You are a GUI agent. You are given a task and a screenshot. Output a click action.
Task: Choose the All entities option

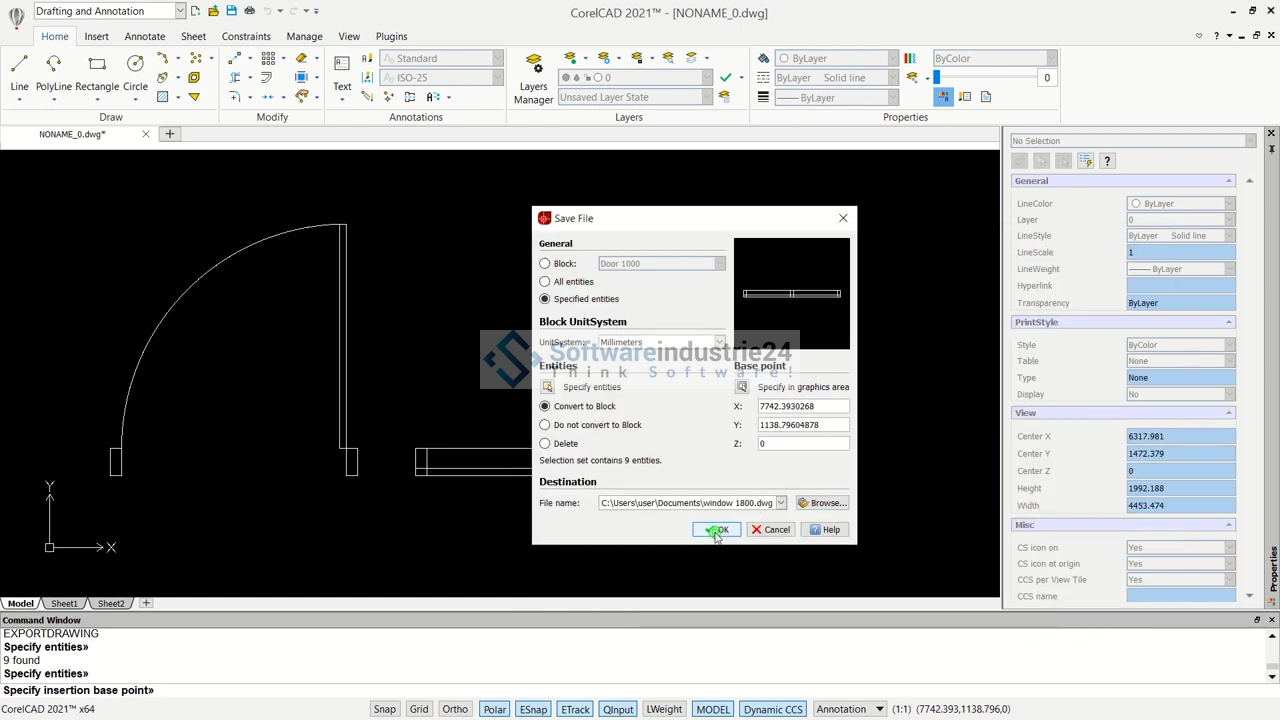click(x=545, y=282)
